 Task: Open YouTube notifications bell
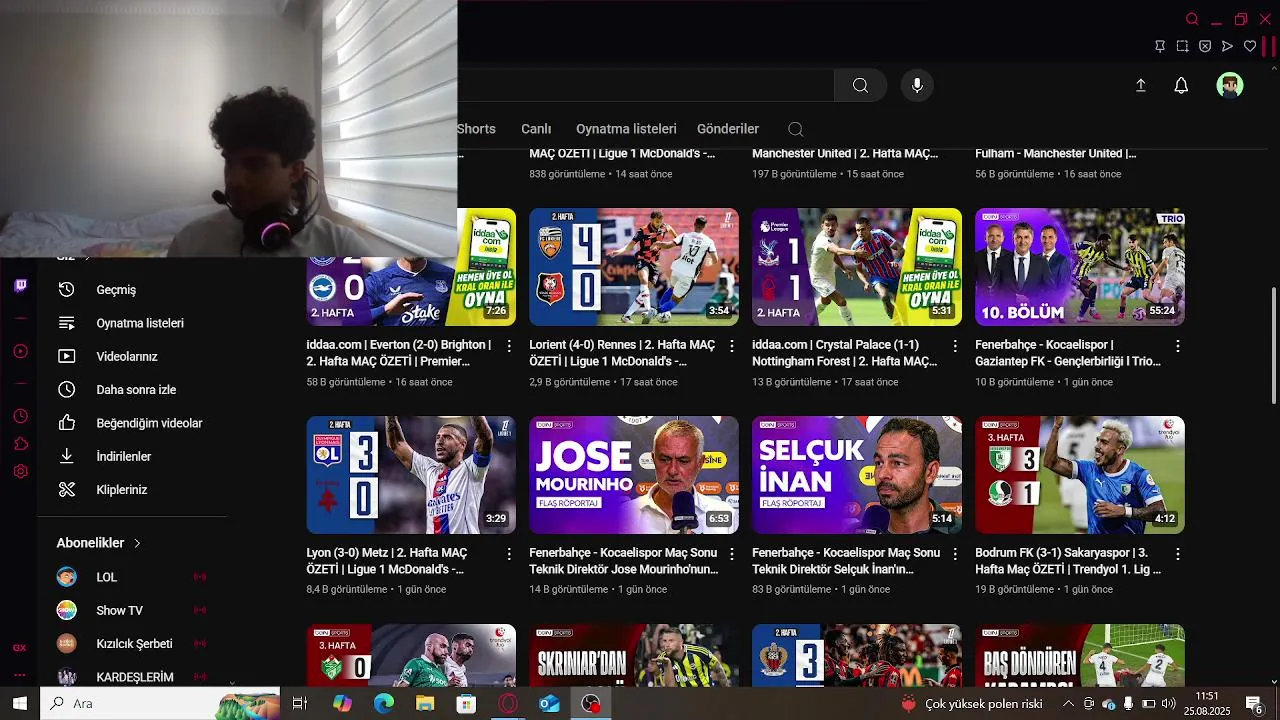[1181, 86]
